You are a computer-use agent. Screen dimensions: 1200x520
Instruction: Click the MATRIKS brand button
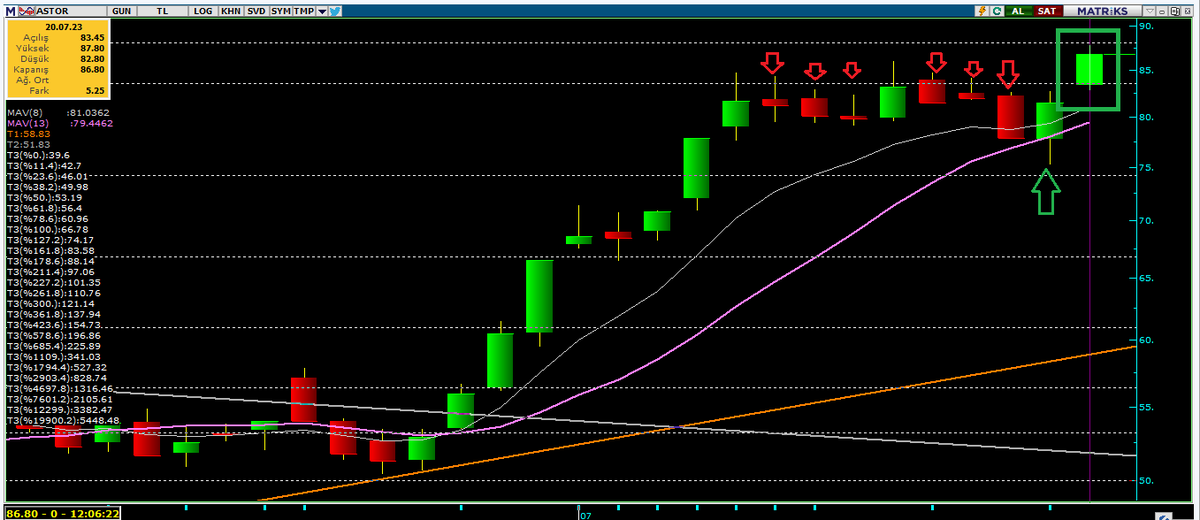[1102, 10]
